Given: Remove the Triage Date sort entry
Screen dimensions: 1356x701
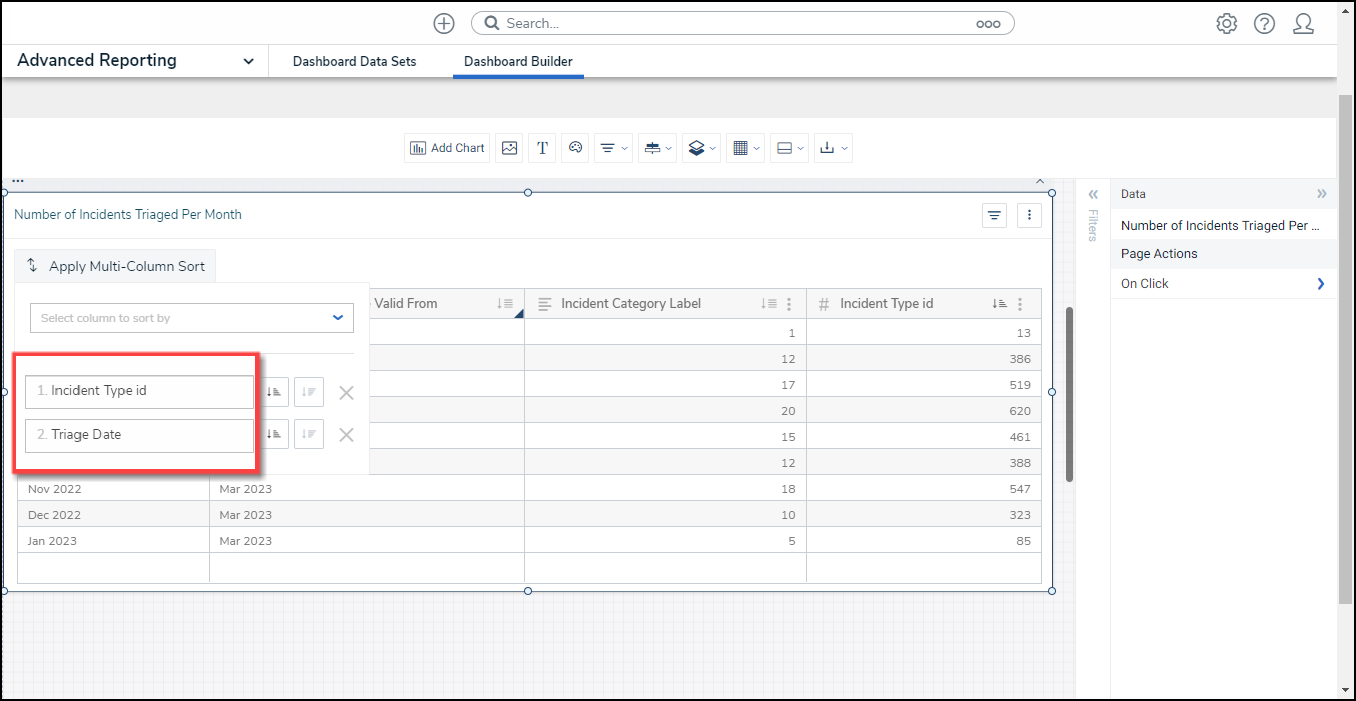Looking at the screenshot, I should (346, 435).
